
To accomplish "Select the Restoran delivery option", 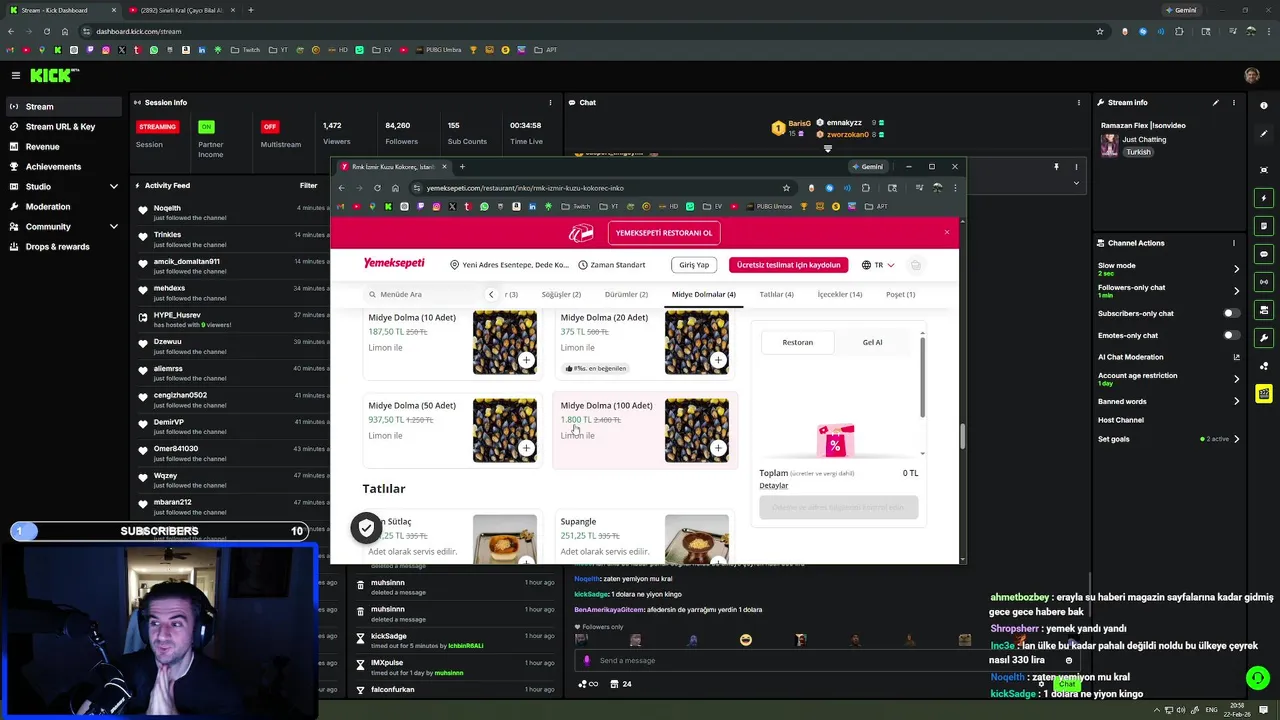I will (x=798, y=342).
